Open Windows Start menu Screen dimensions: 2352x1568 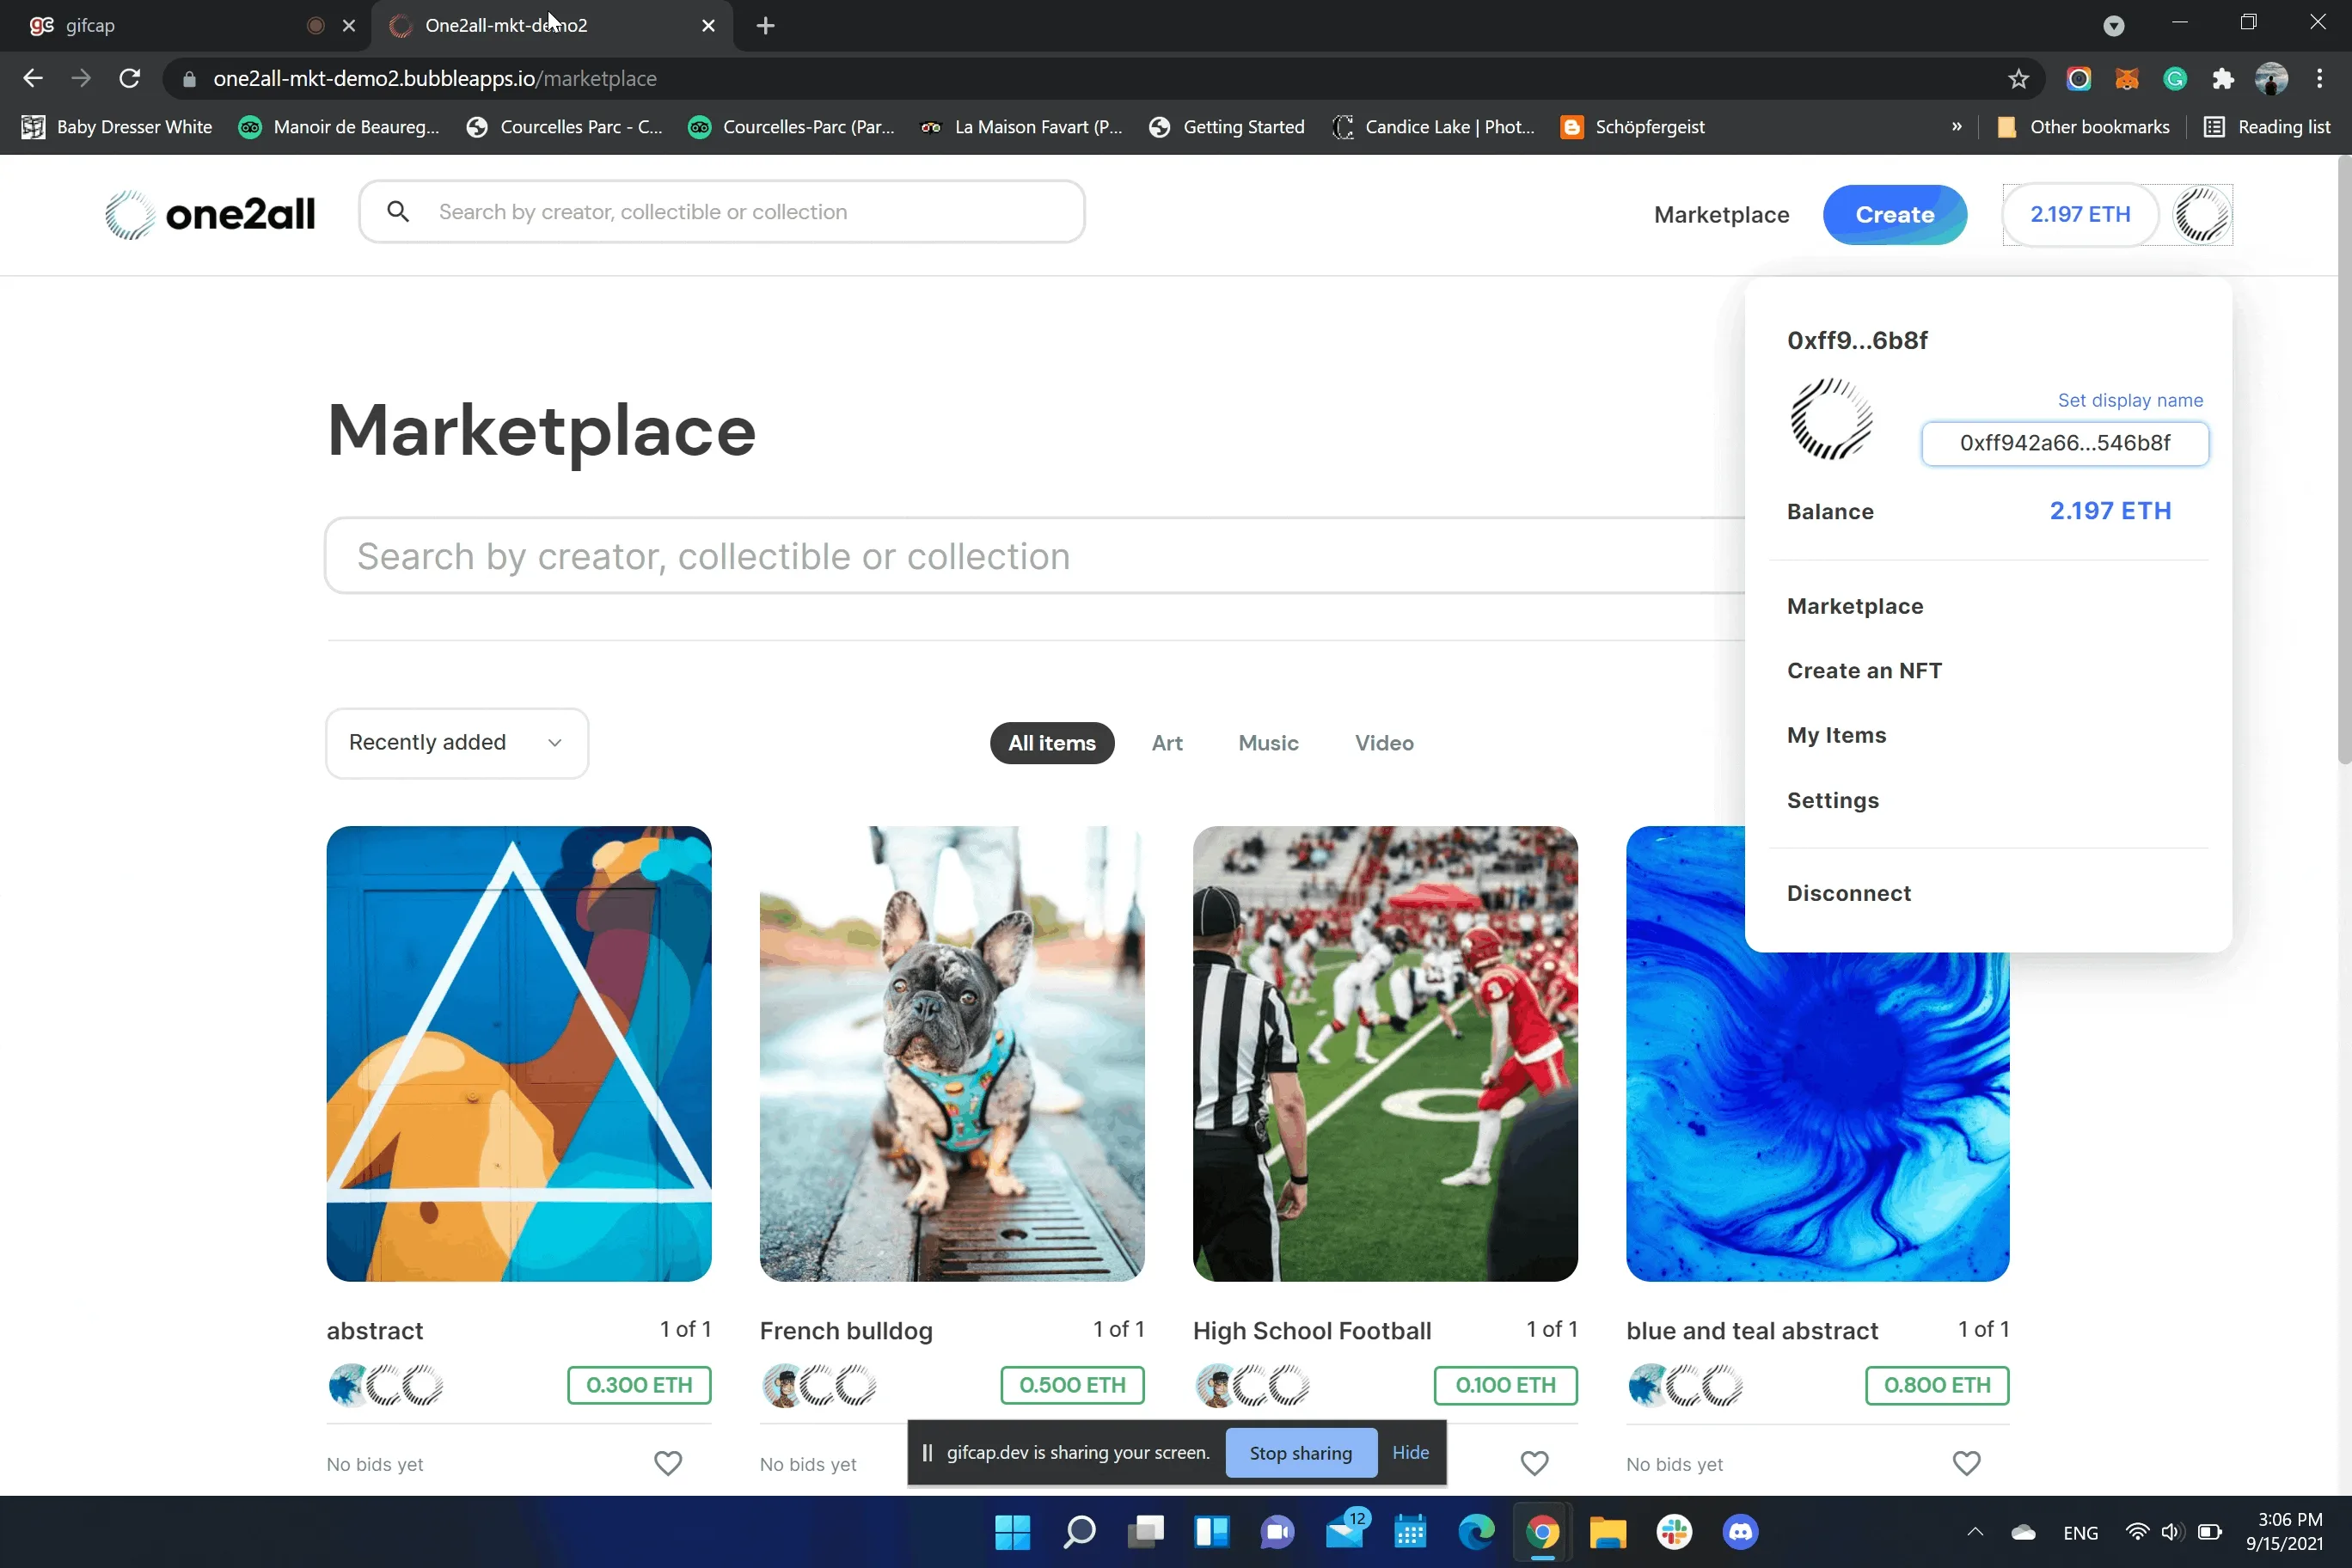tap(1012, 1532)
